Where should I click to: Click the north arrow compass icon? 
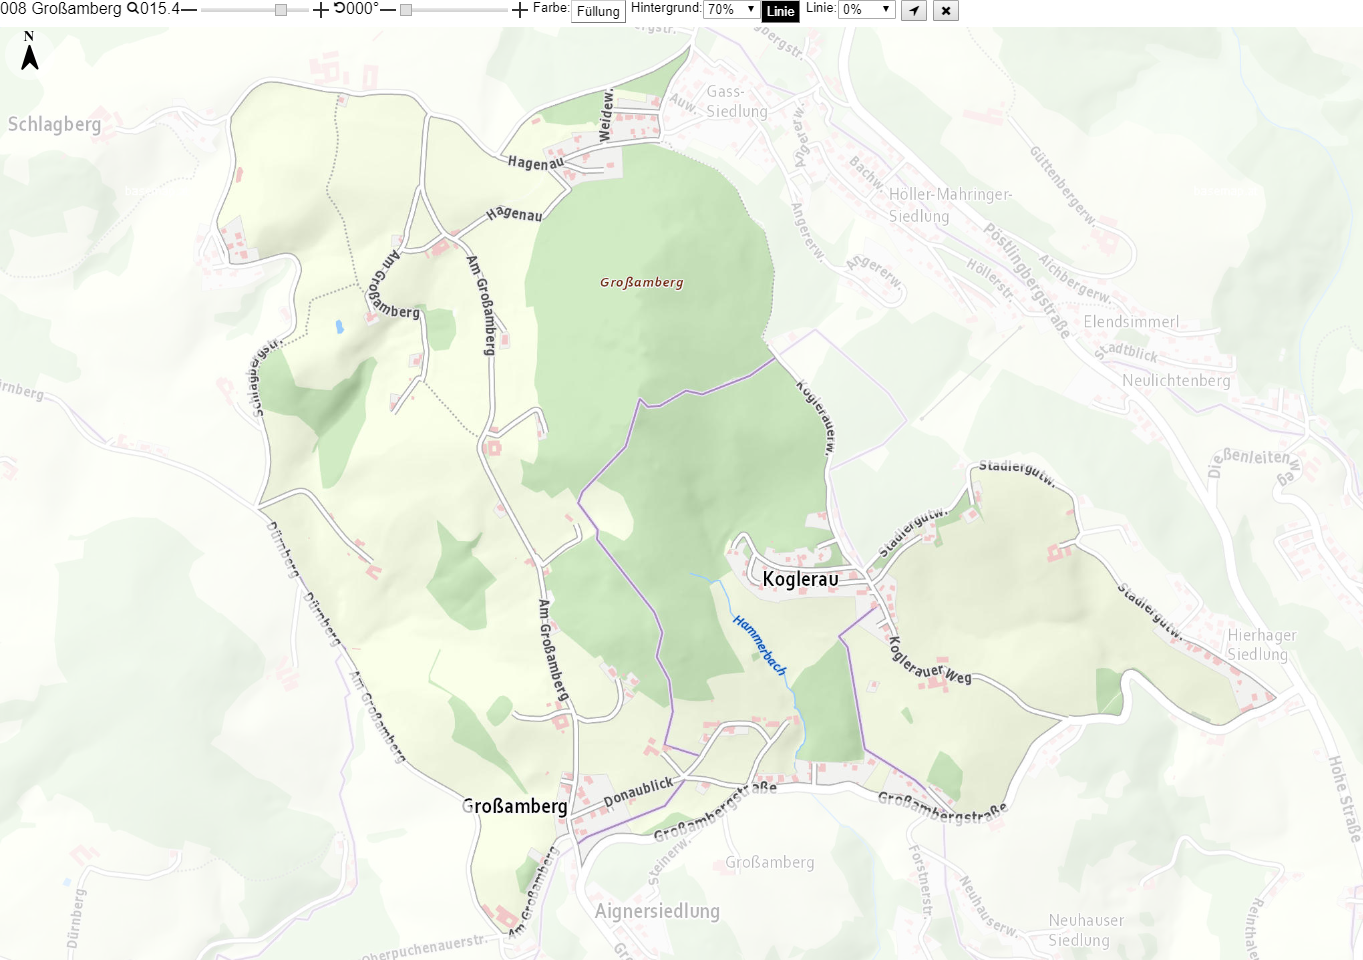30,50
